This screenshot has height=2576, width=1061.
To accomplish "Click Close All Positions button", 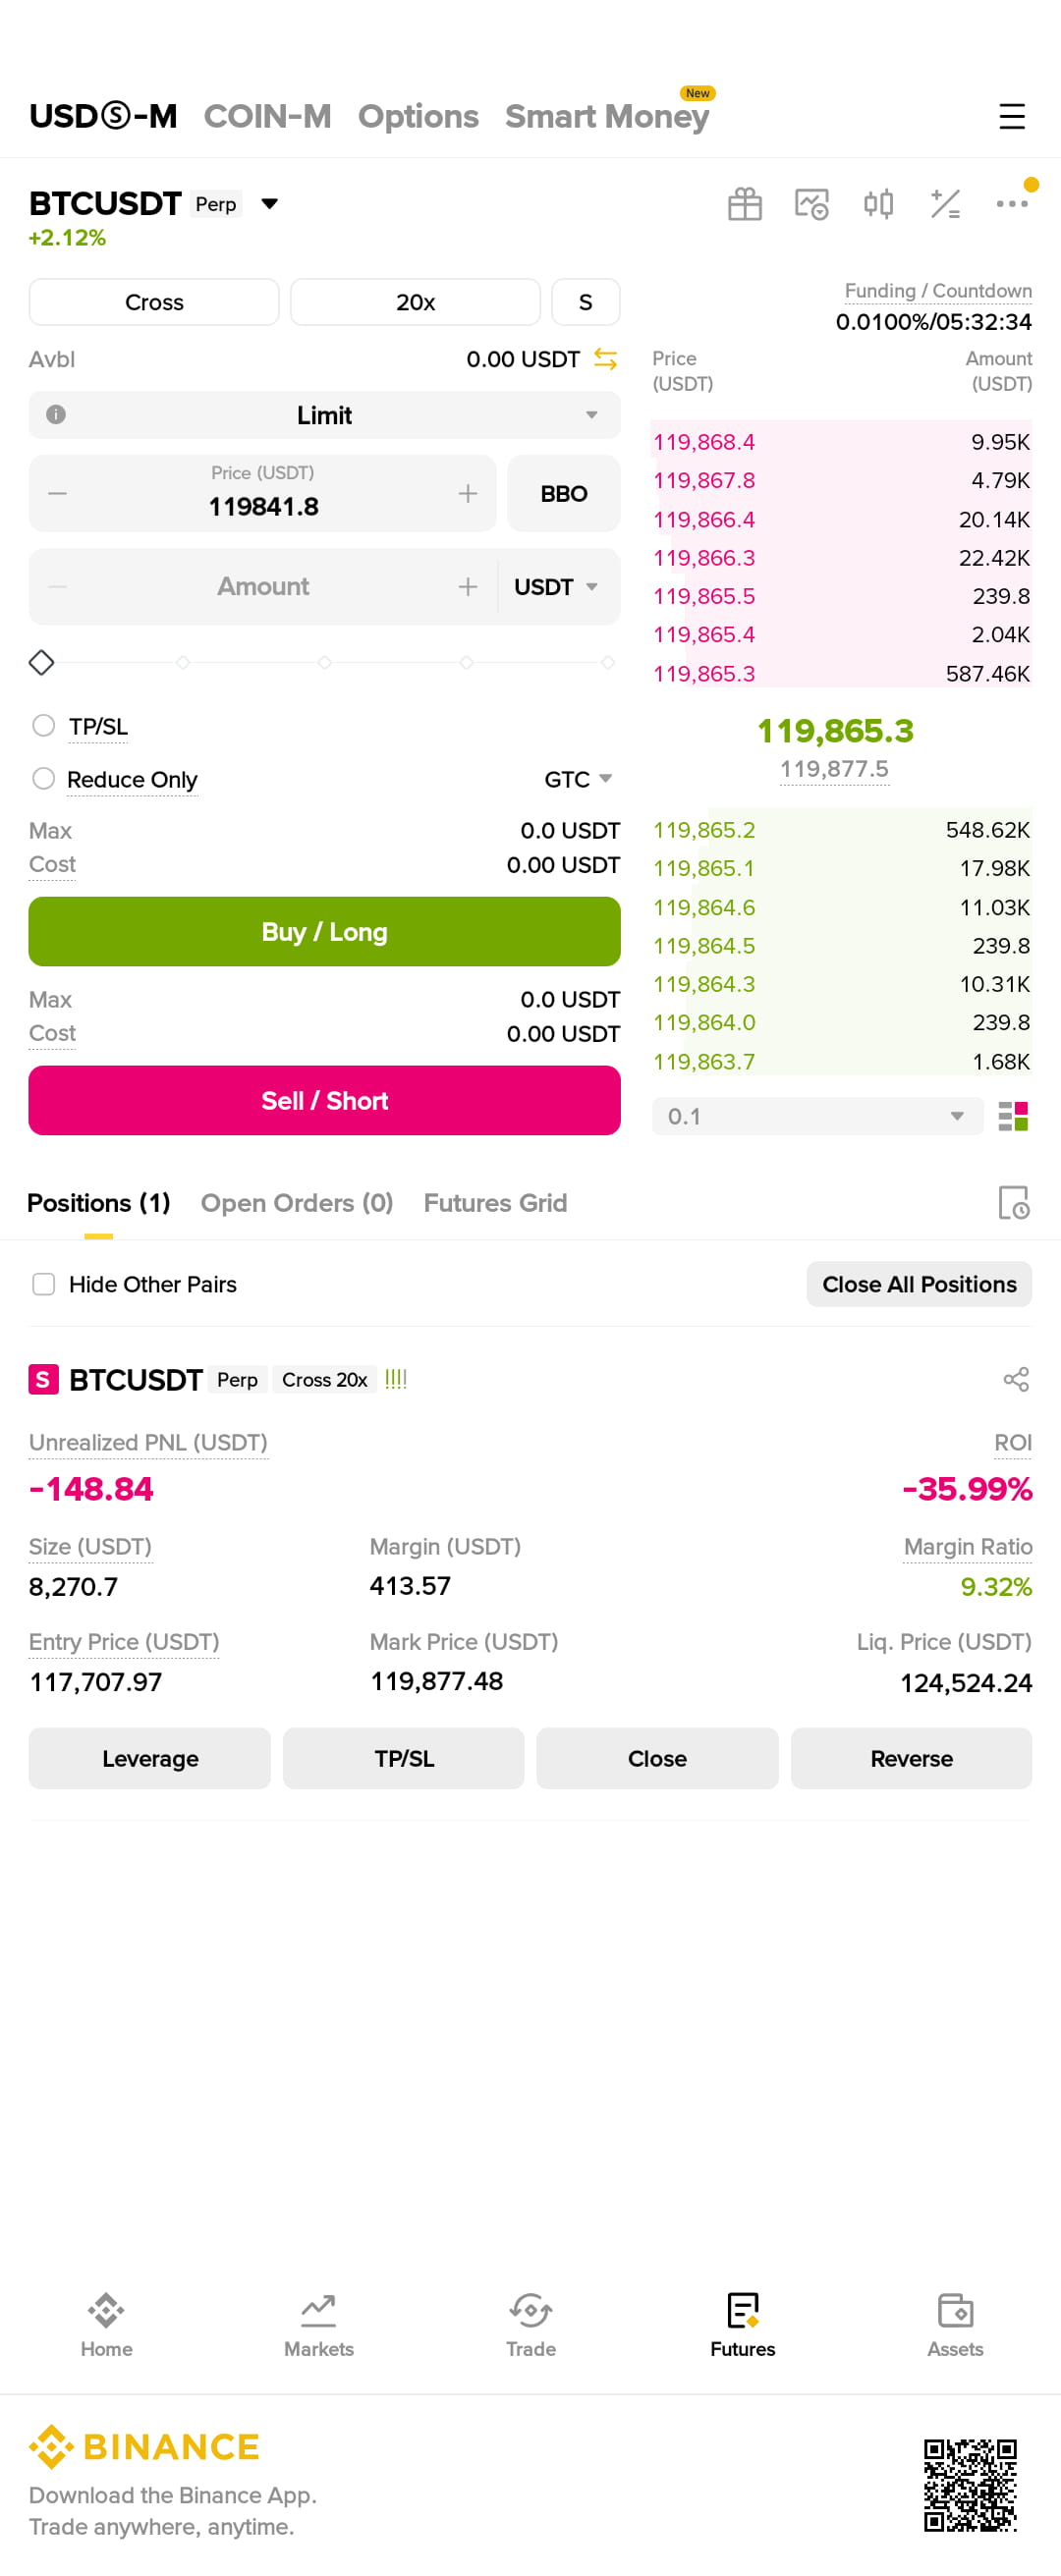I will (918, 1284).
